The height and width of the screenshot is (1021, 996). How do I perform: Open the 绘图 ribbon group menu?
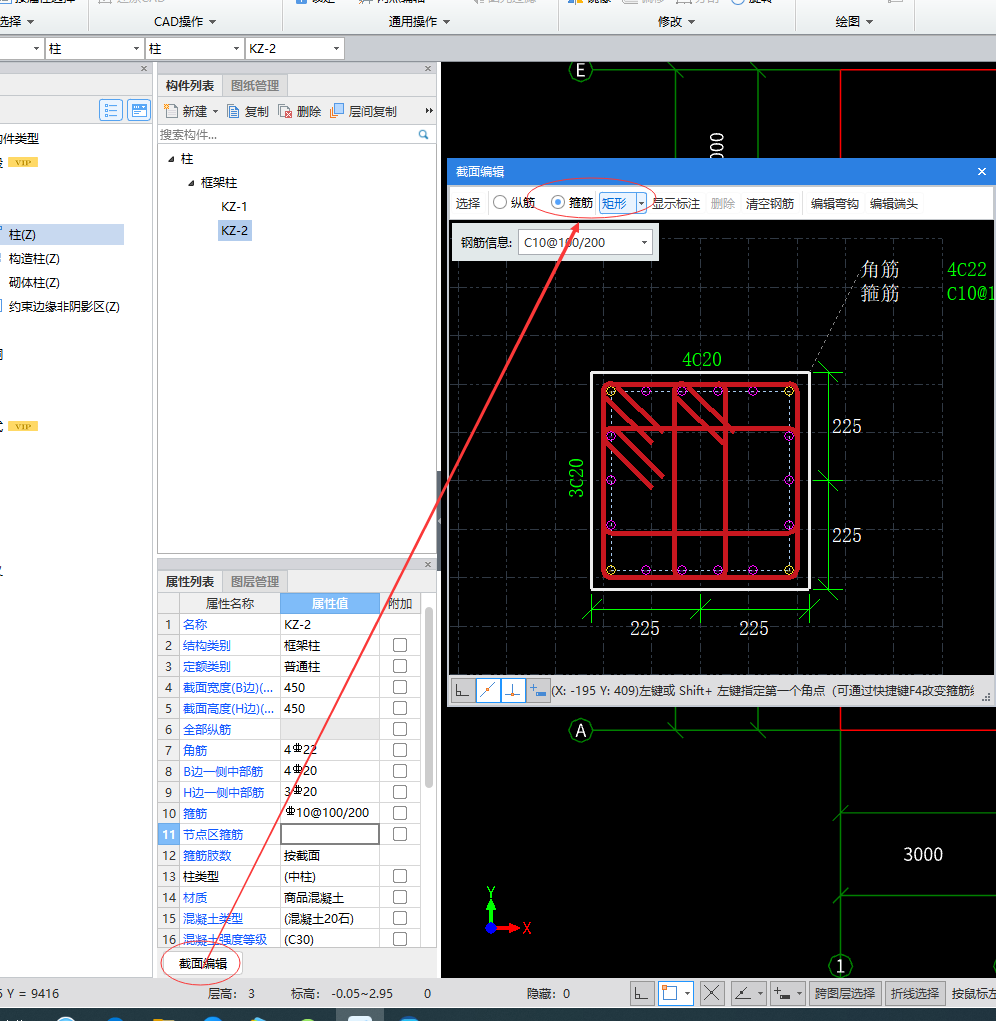coord(854,21)
